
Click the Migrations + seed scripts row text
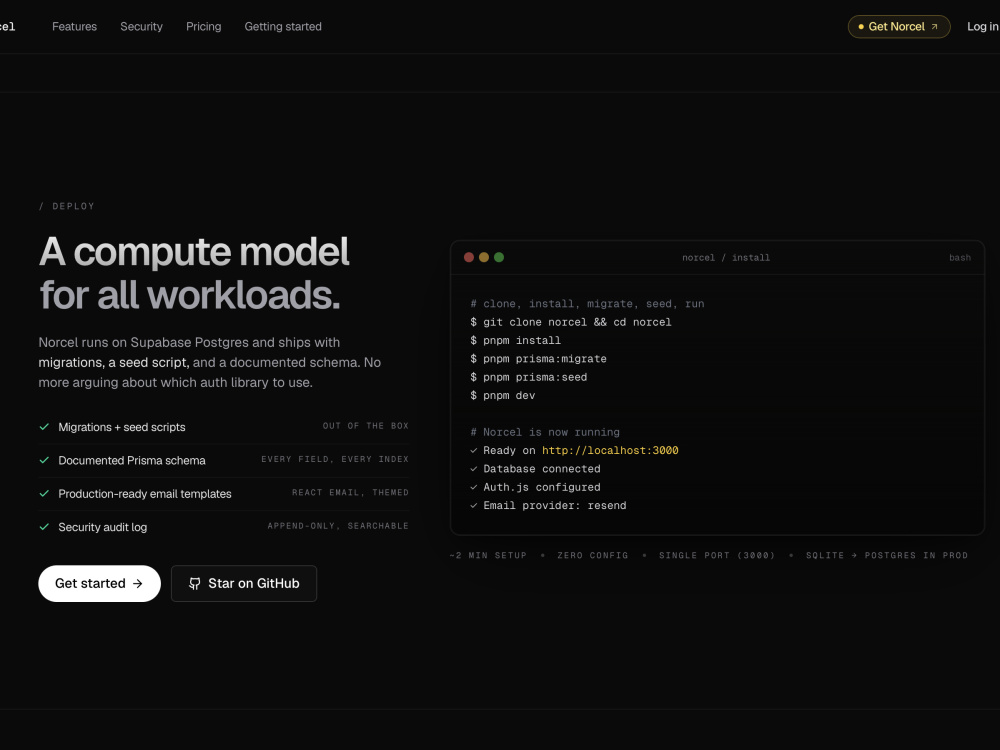(x=122, y=427)
